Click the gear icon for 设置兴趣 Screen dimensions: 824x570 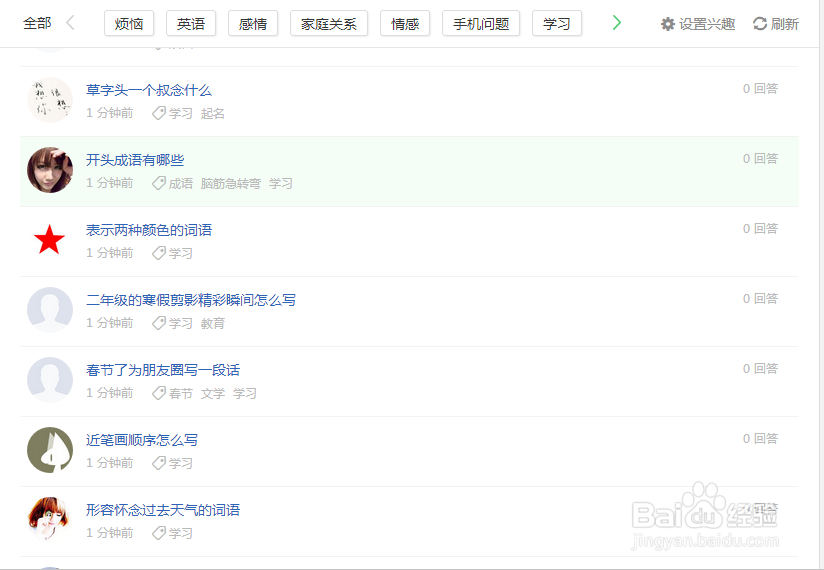pyautogui.click(x=668, y=24)
